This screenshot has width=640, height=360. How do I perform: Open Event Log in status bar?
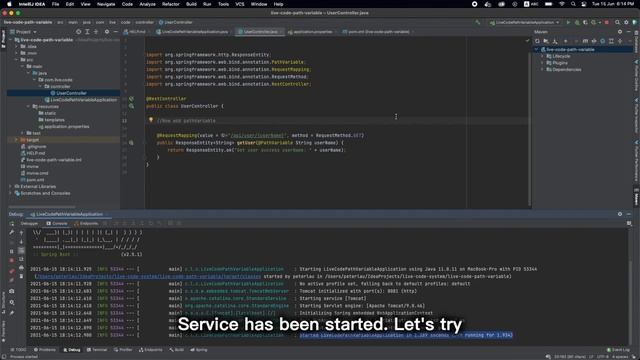(618, 350)
